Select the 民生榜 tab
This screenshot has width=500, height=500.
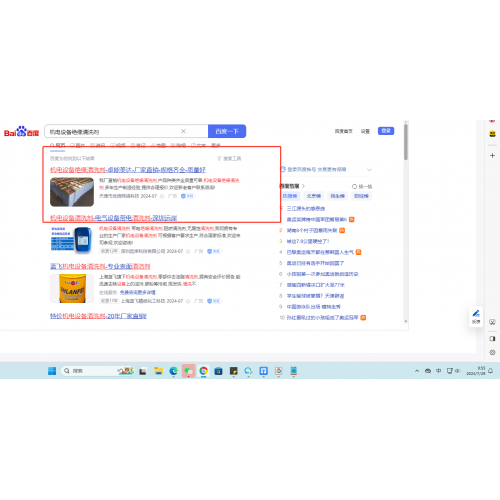pos(337,196)
